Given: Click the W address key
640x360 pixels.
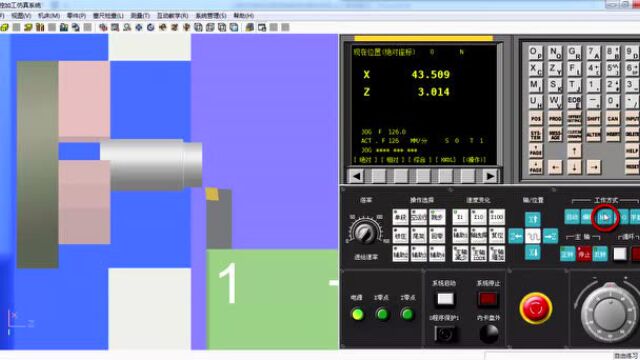Looking at the screenshot, I should click(x=555, y=101).
